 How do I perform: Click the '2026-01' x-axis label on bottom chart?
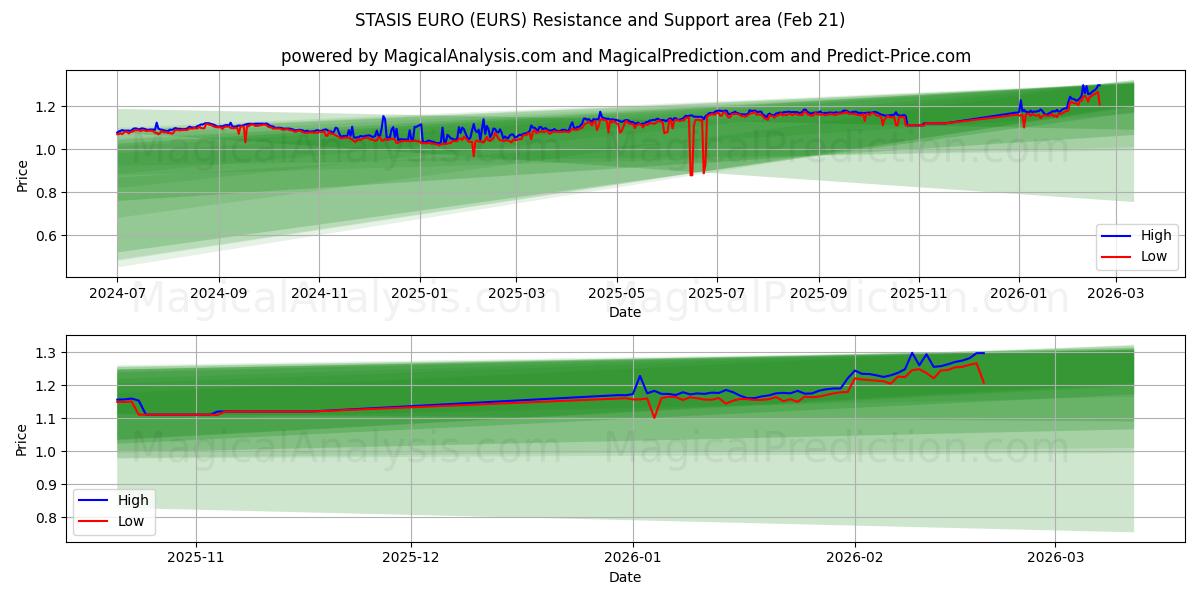pos(634,558)
